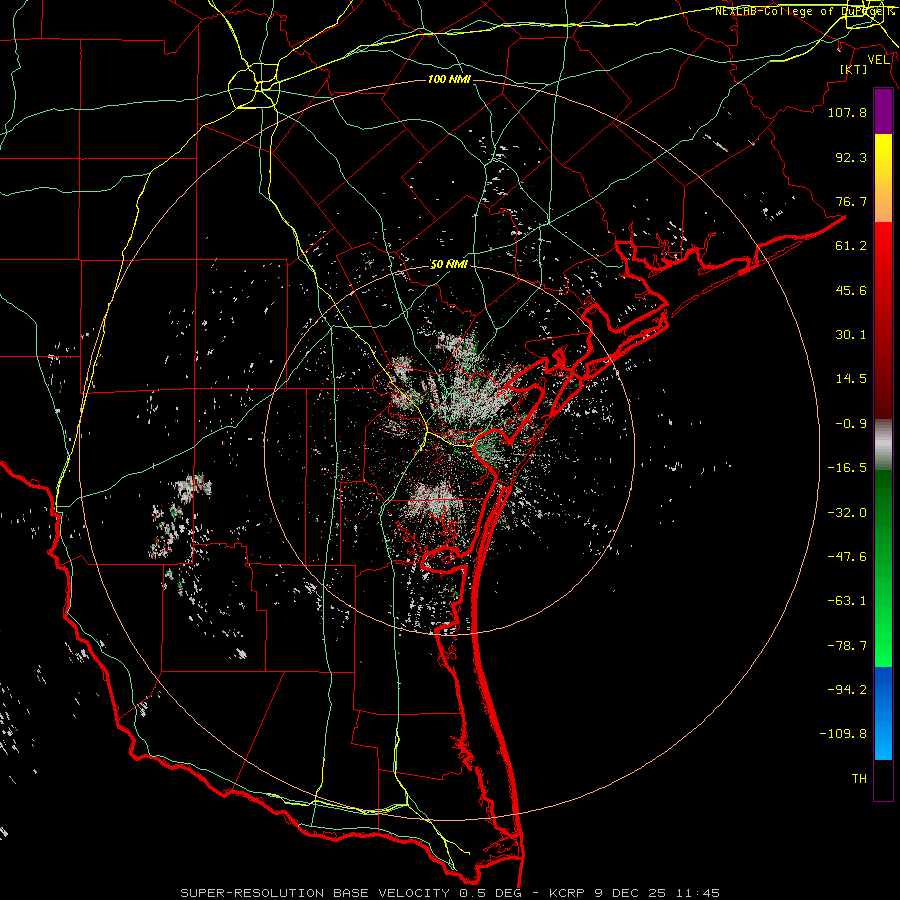Click the 92.3 scale value
This screenshot has width=900, height=900.
click(x=851, y=157)
